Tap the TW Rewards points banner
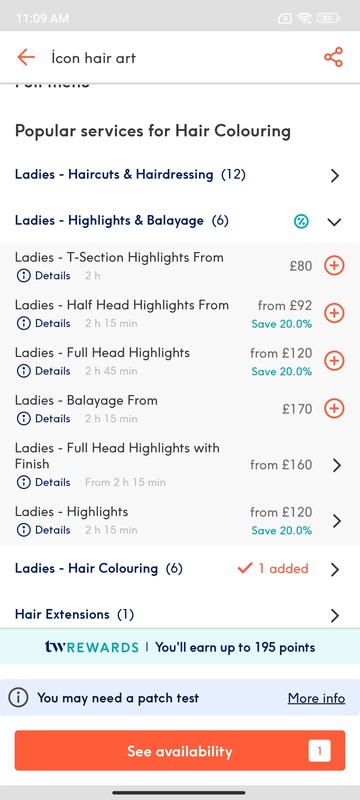The height and width of the screenshot is (800, 360). point(180,647)
